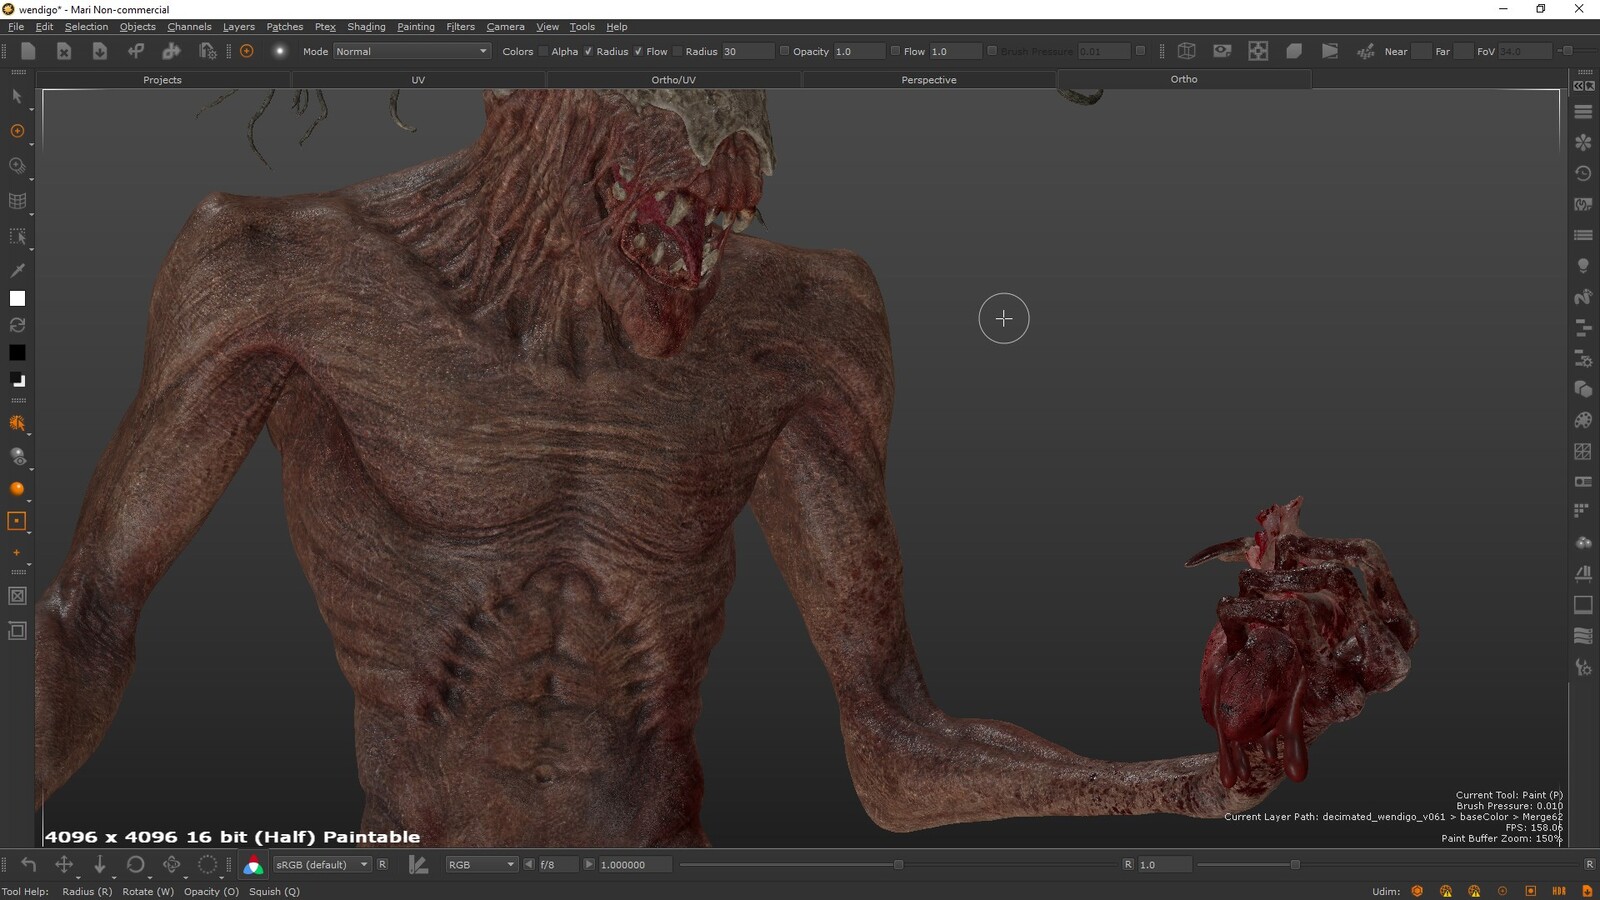
Task: Open the Layers palette icon on right
Action: pyautogui.click(x=1583, y=112)
